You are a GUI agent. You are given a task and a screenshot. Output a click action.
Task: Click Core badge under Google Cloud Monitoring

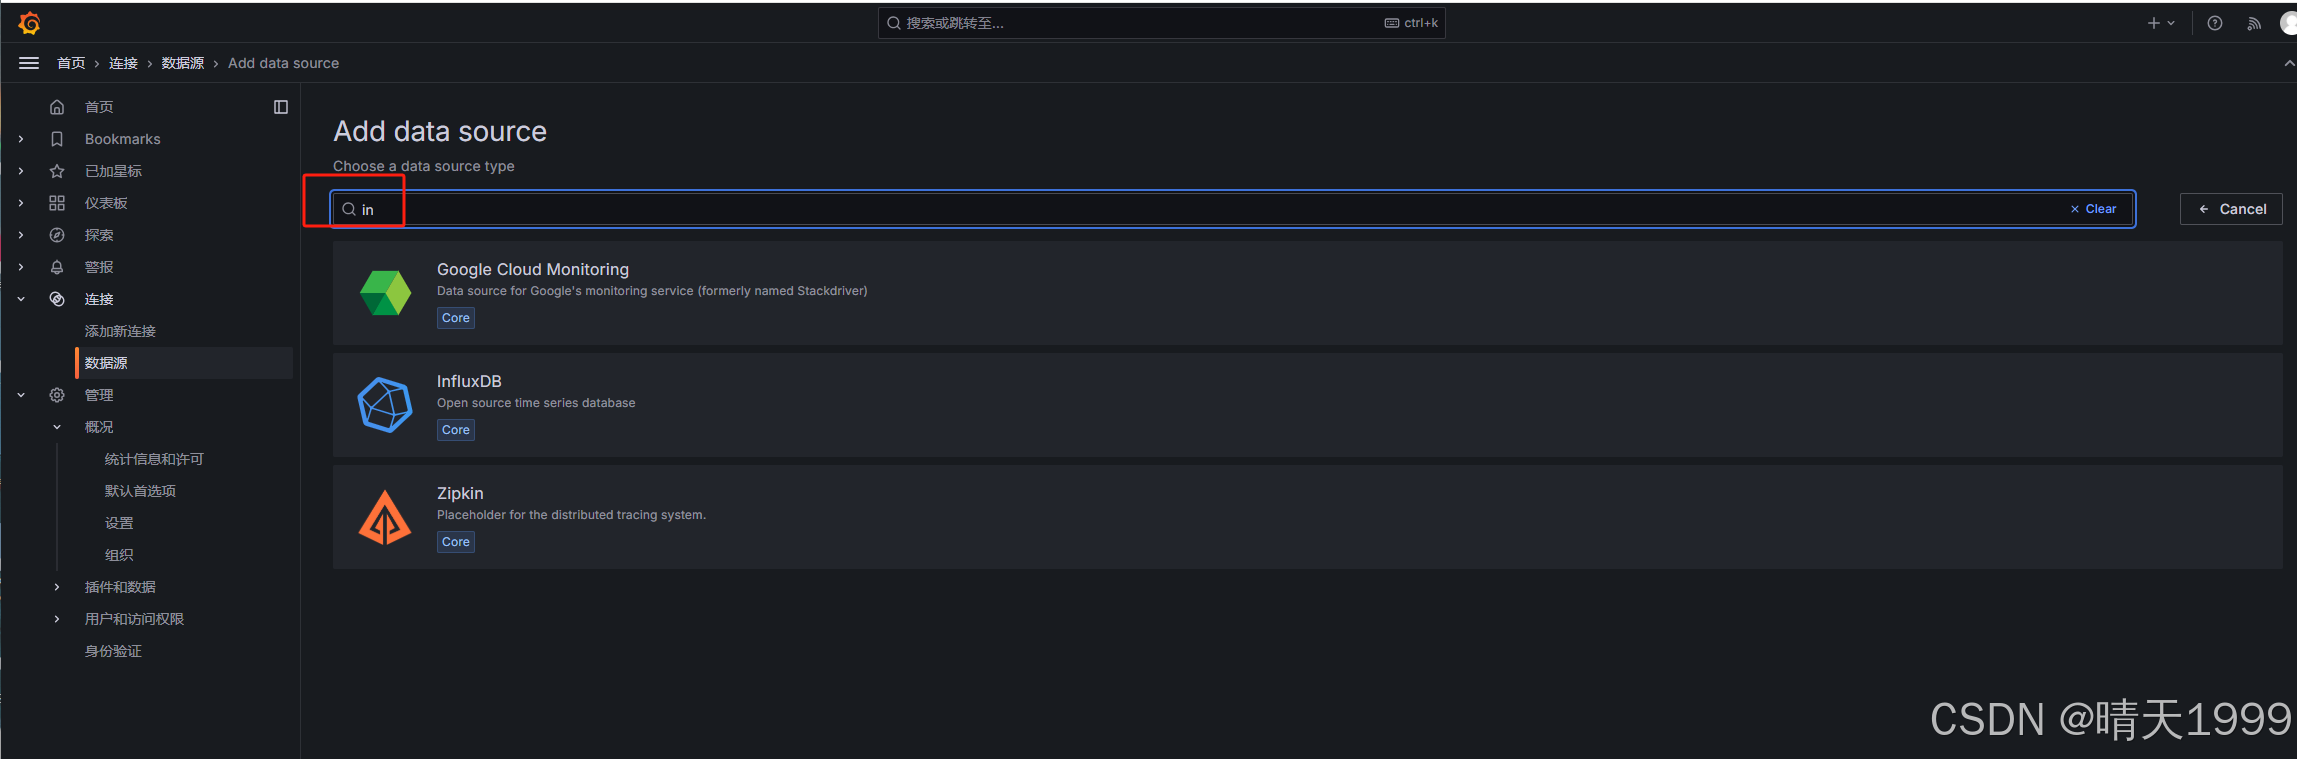(x=456, y=318)
